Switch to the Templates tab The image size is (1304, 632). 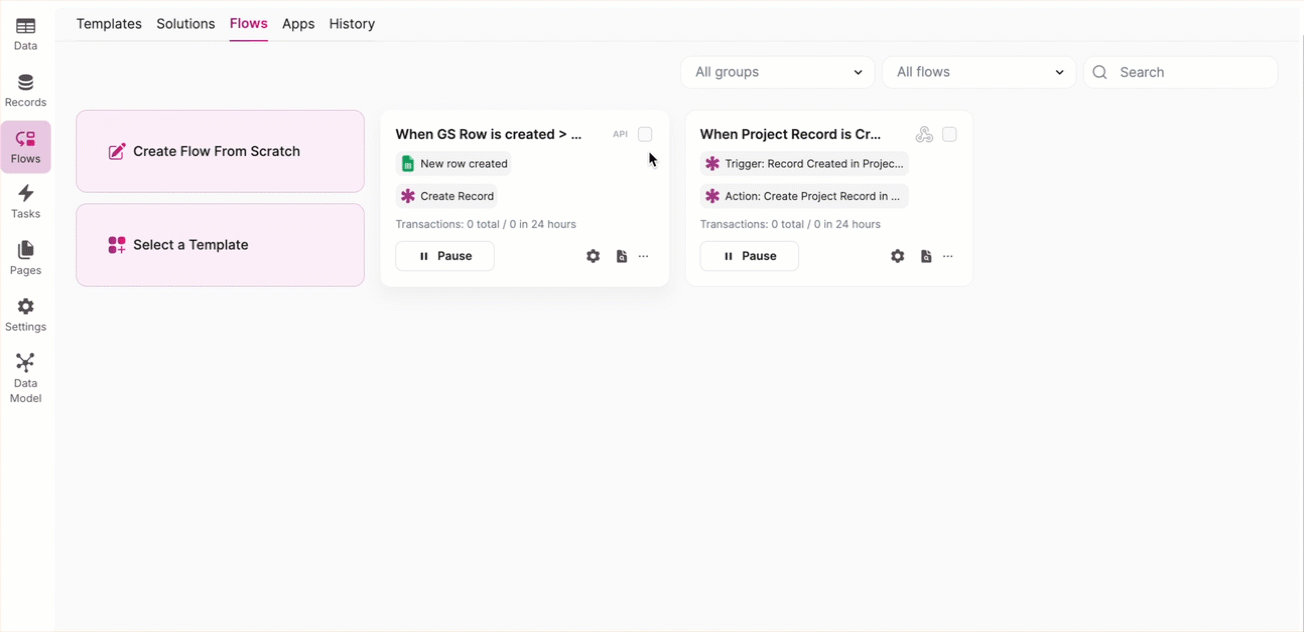pos(109,24)
